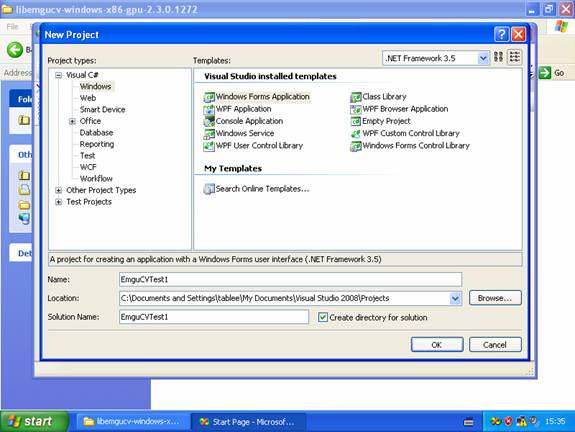The image size is (575, 432).
Task: Select the WPF Custom Control Library icon
Action: [x=356, y=134]
